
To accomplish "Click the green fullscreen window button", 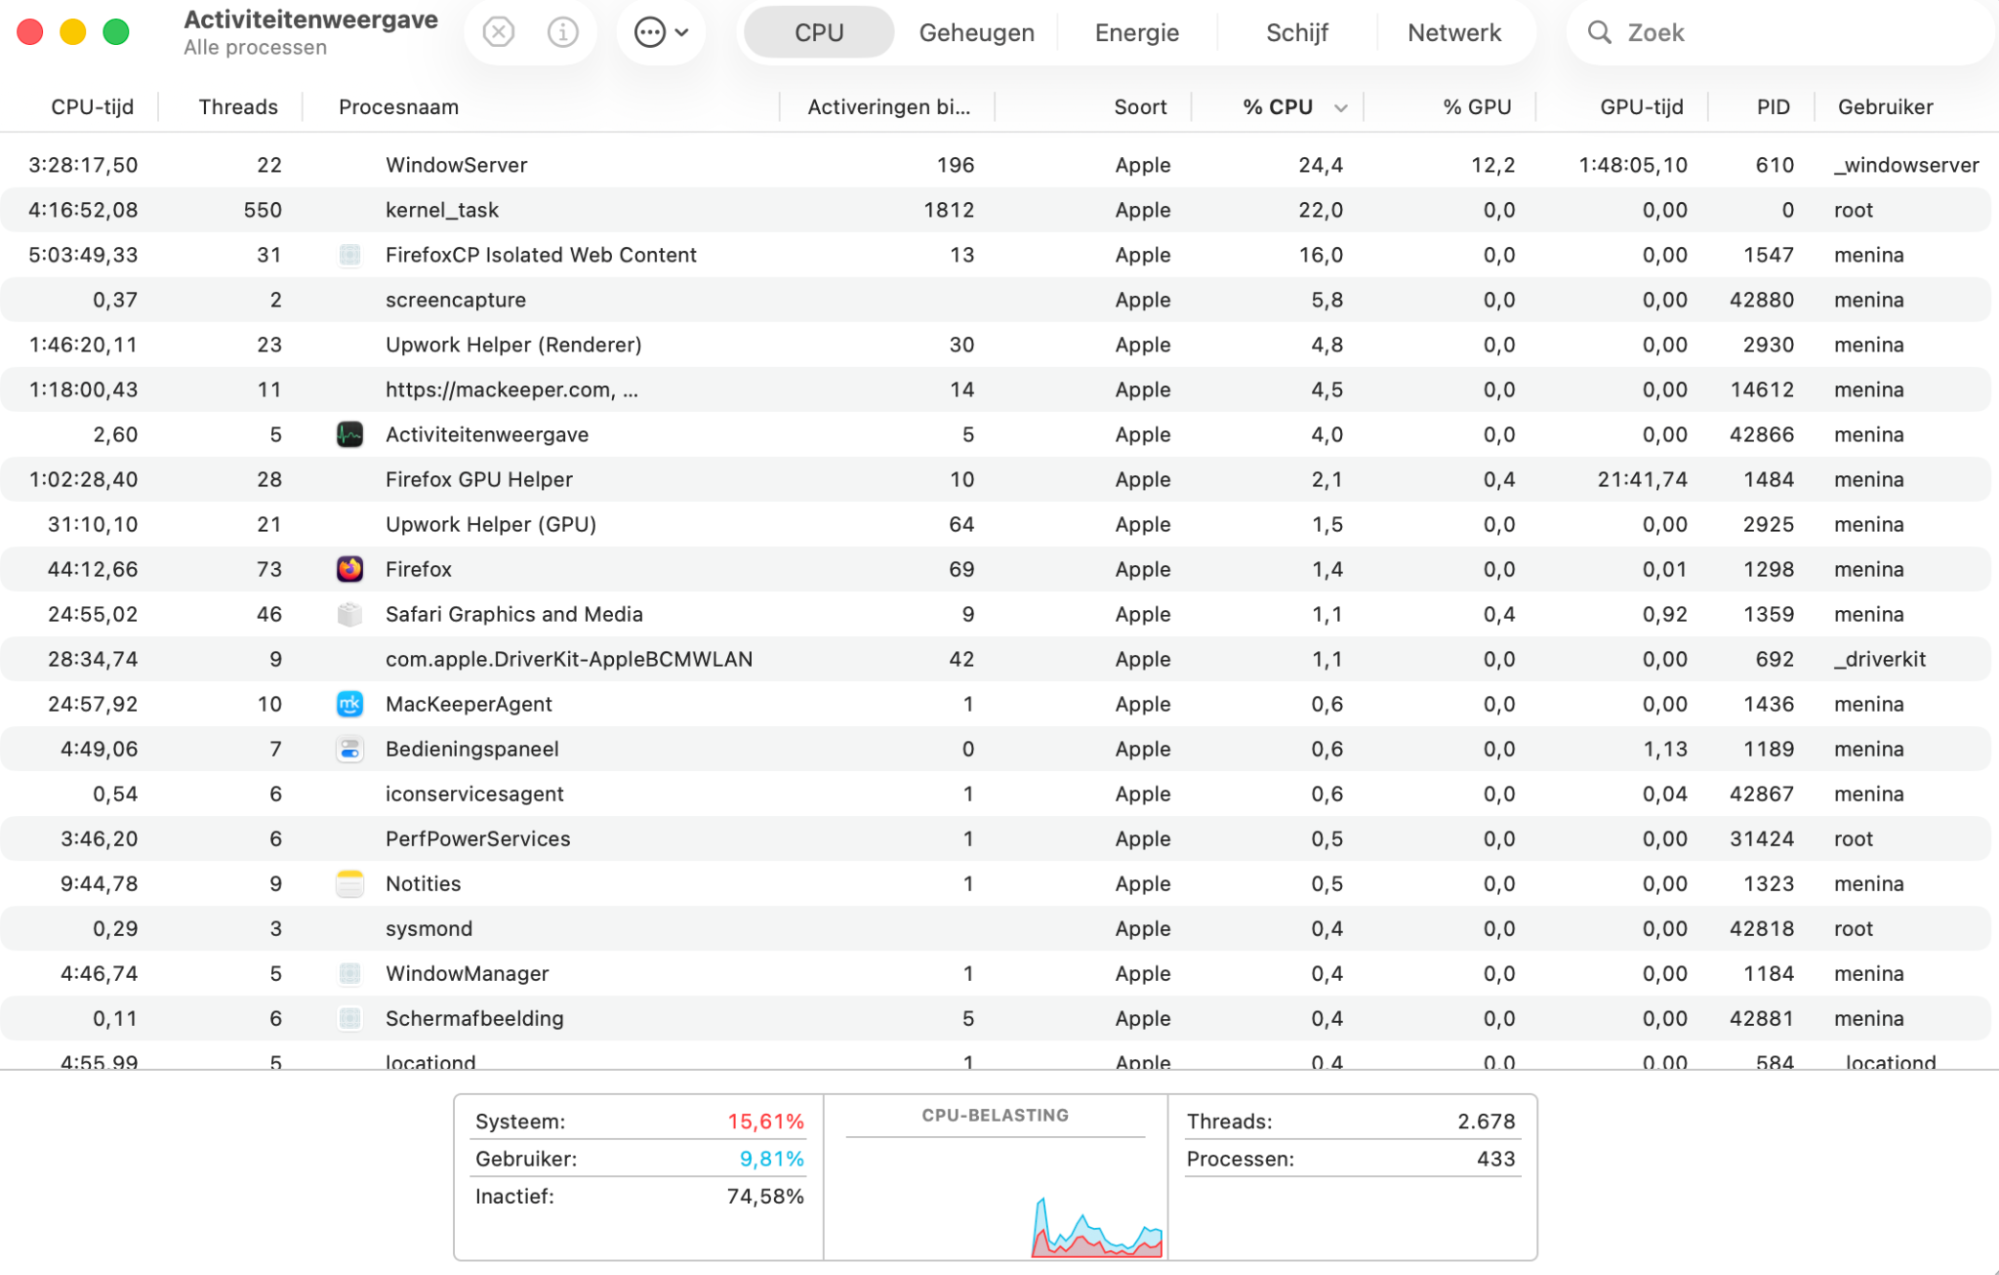I will pyautogui.click(x=116, y=32).
